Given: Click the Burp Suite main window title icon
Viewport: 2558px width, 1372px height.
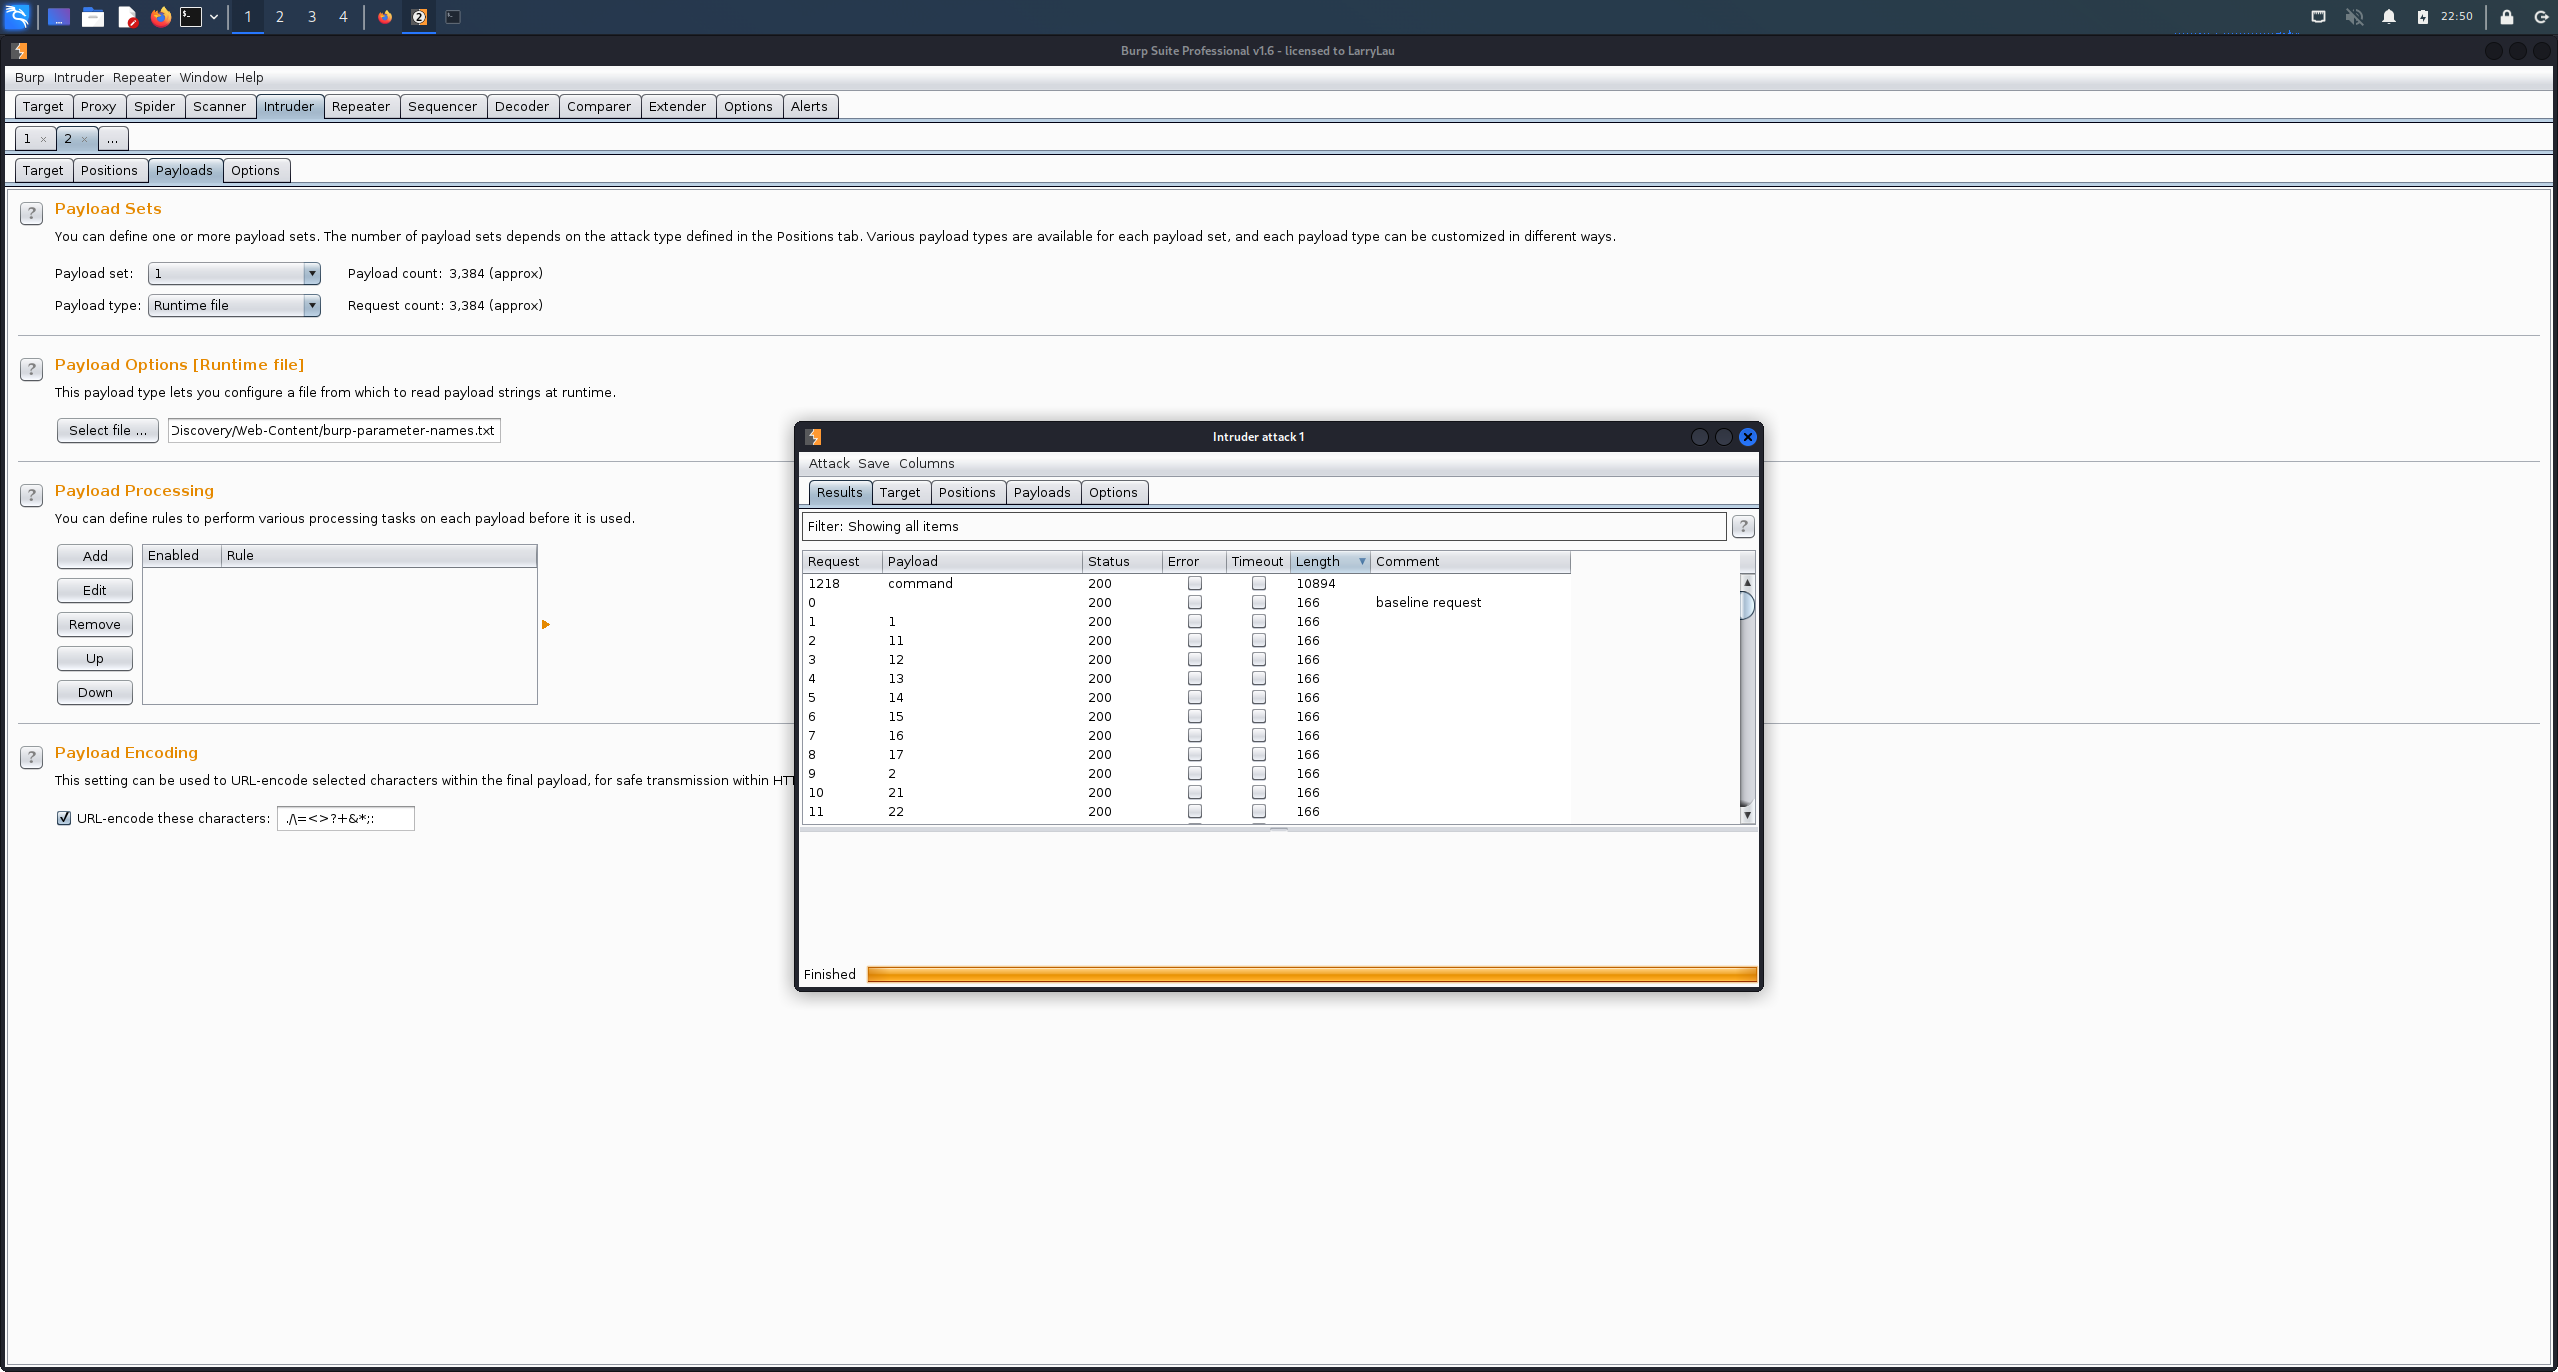Looking at the screenshot, I should tap(19, 51).
